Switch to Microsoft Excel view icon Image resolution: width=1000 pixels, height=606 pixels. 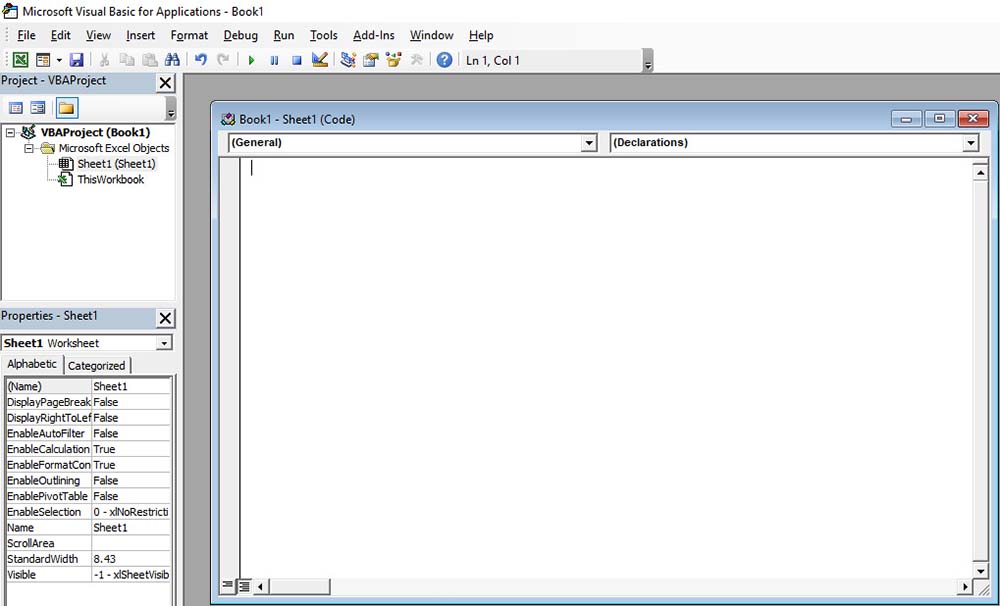pyautogui.click(x=20, y=60)
